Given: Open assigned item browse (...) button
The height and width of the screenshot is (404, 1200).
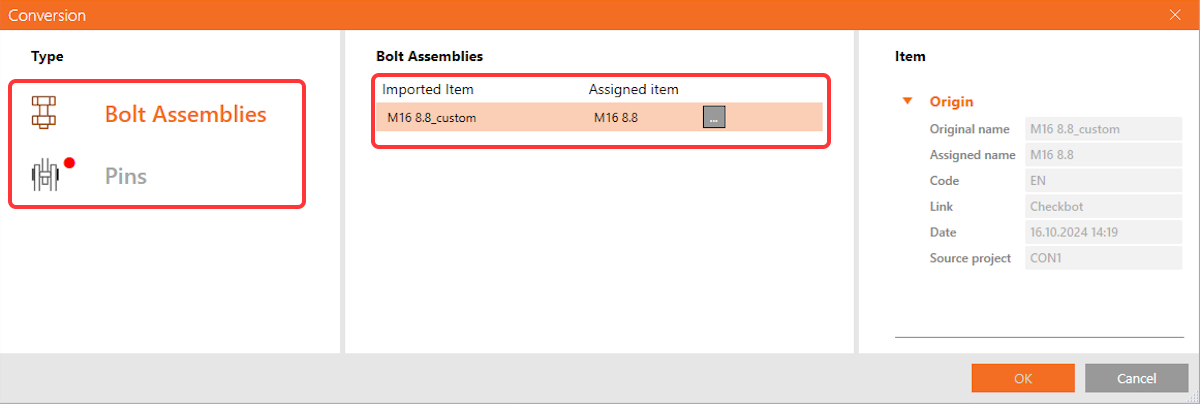Looking at the screenshot, I should (x=713, y=117).
